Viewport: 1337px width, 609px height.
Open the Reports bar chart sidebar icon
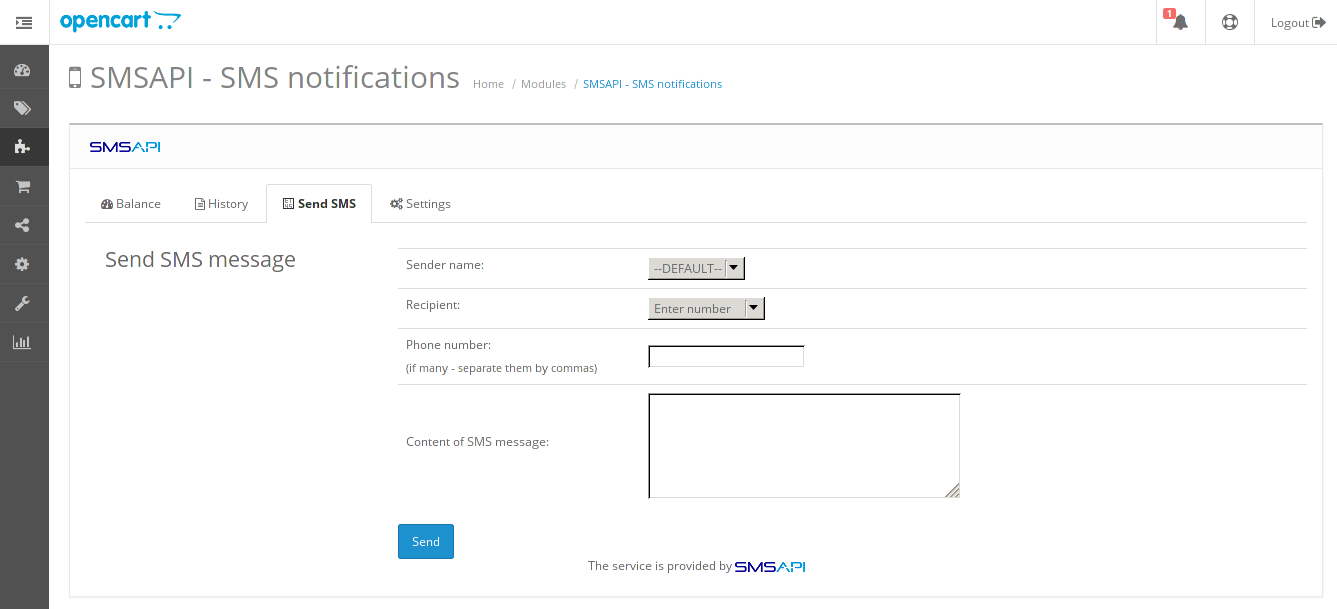(x=22, y=342)
